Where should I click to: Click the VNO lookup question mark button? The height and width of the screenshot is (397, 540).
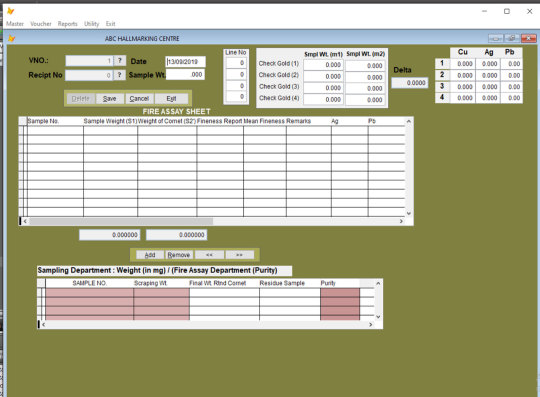tap(120, 61)
